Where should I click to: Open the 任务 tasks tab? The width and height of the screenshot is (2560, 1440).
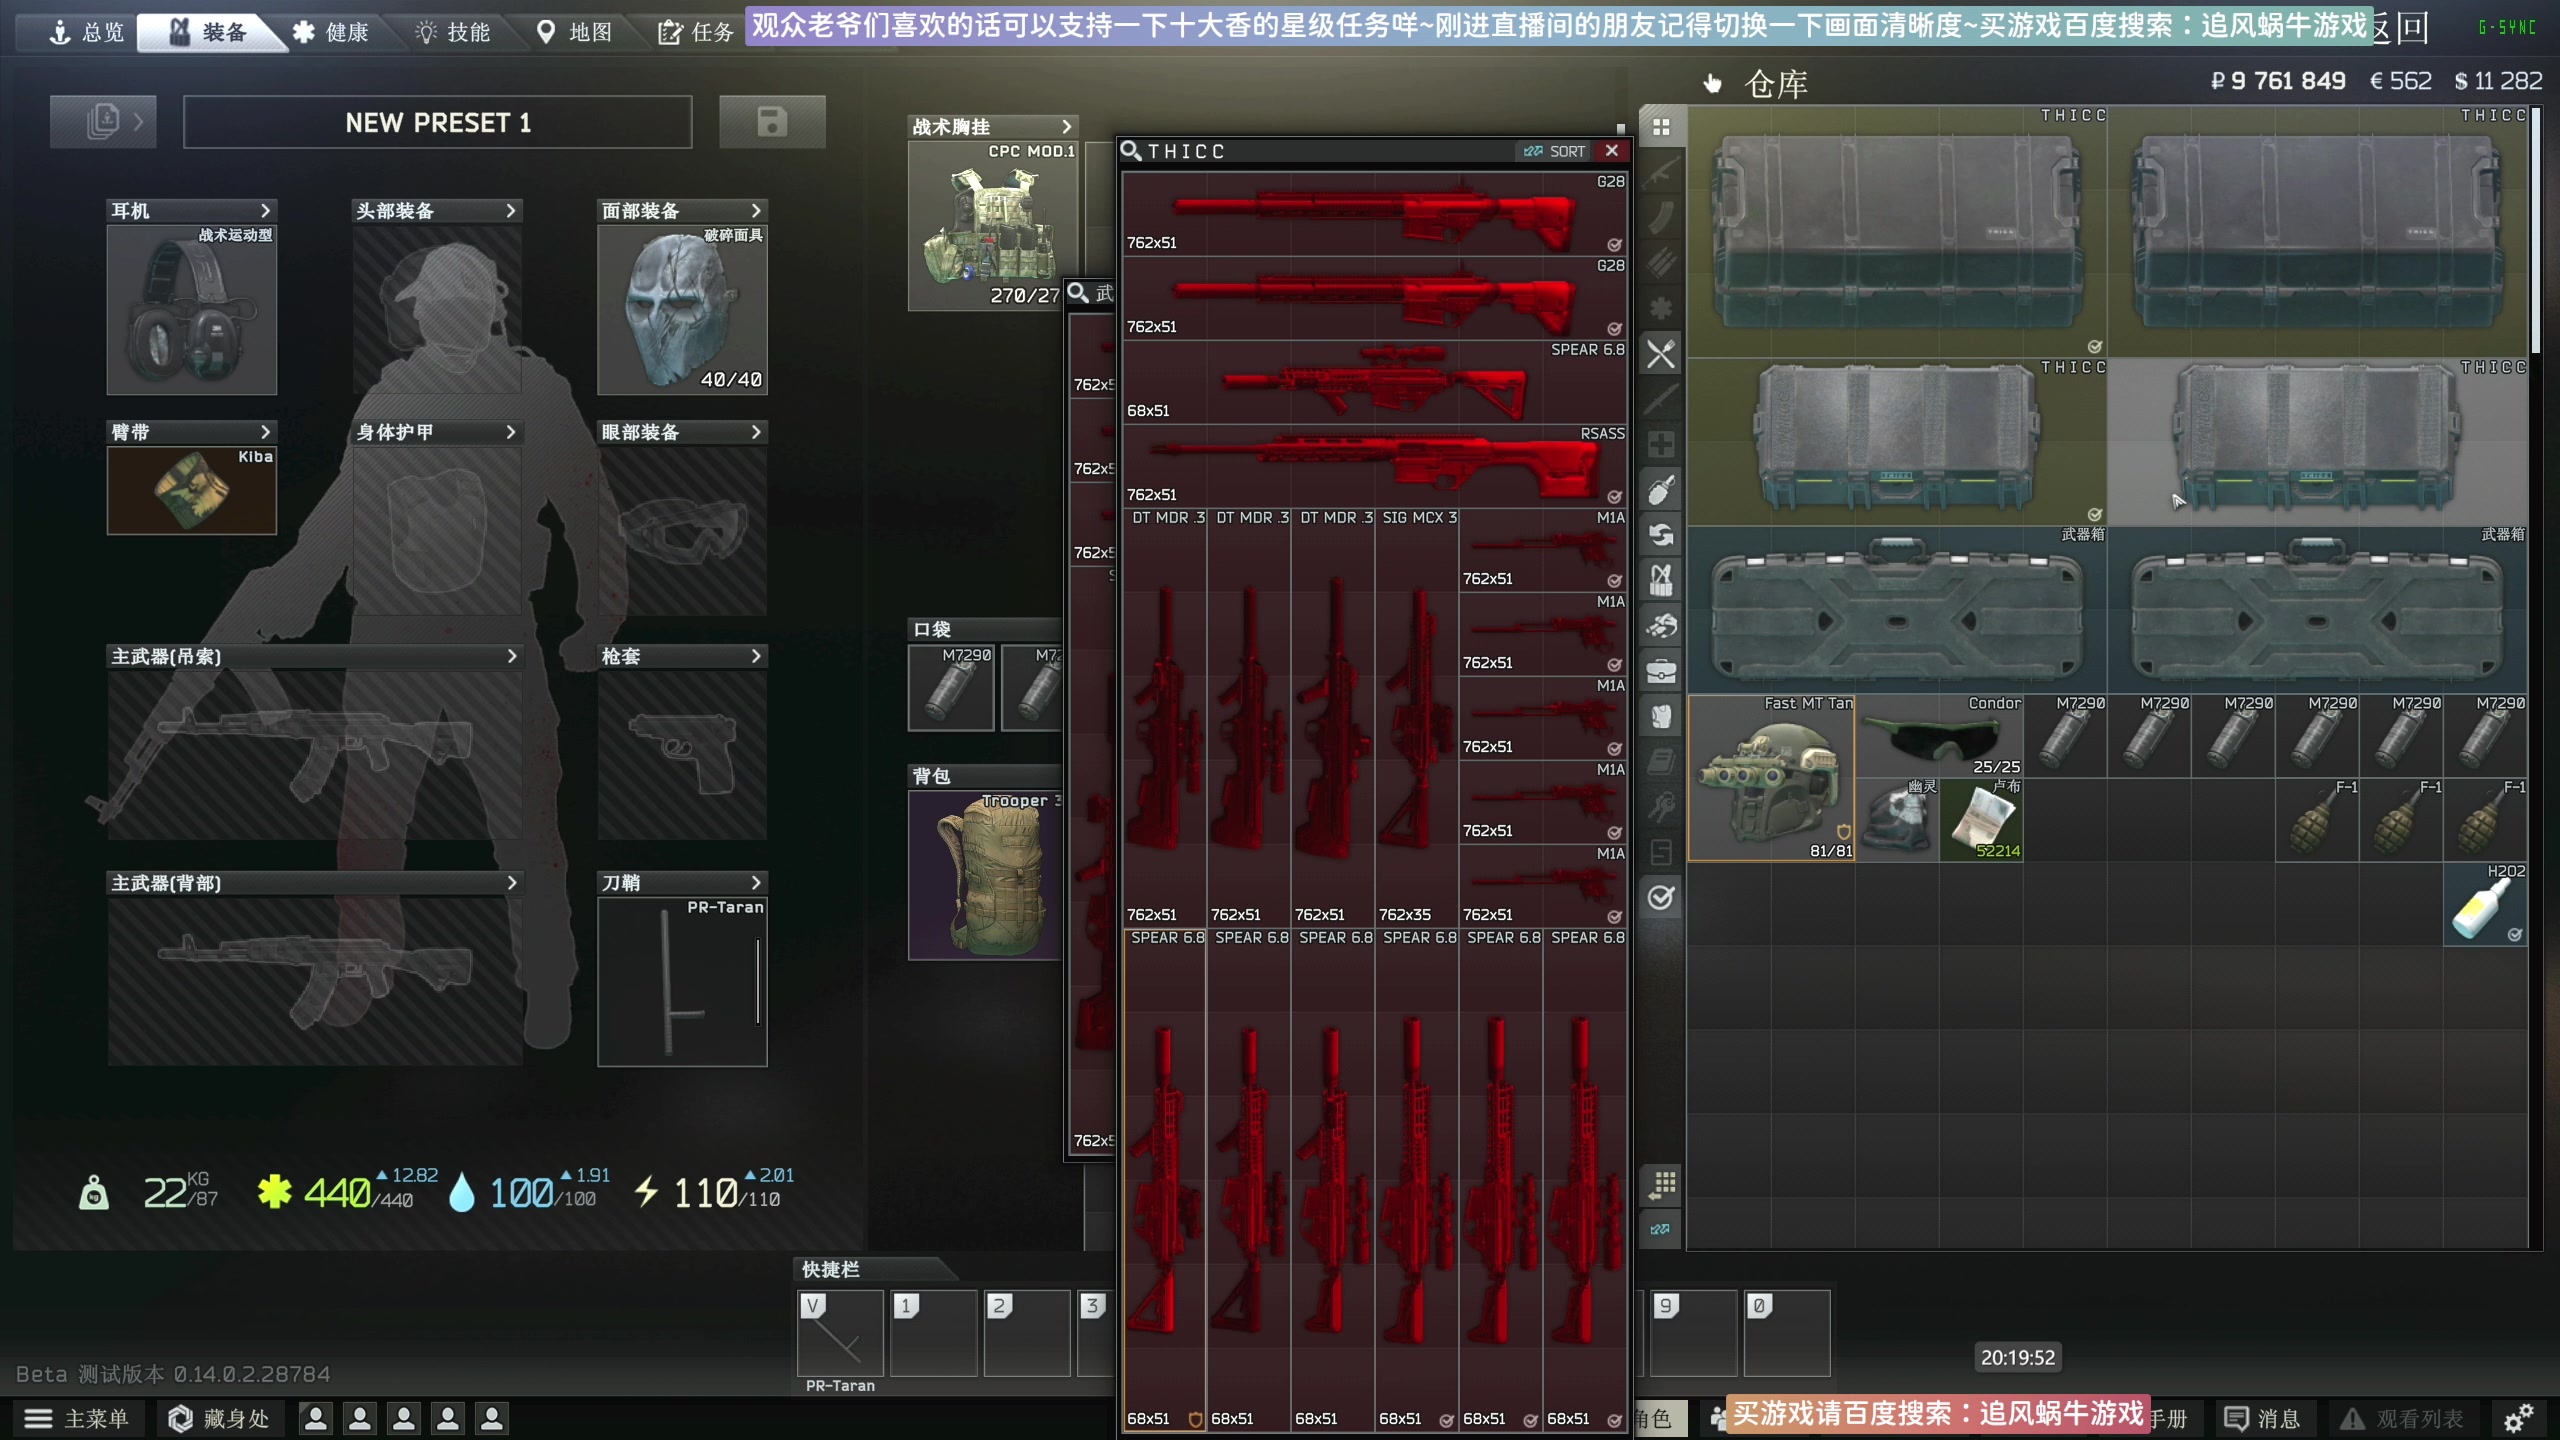[x=697, y=32]
